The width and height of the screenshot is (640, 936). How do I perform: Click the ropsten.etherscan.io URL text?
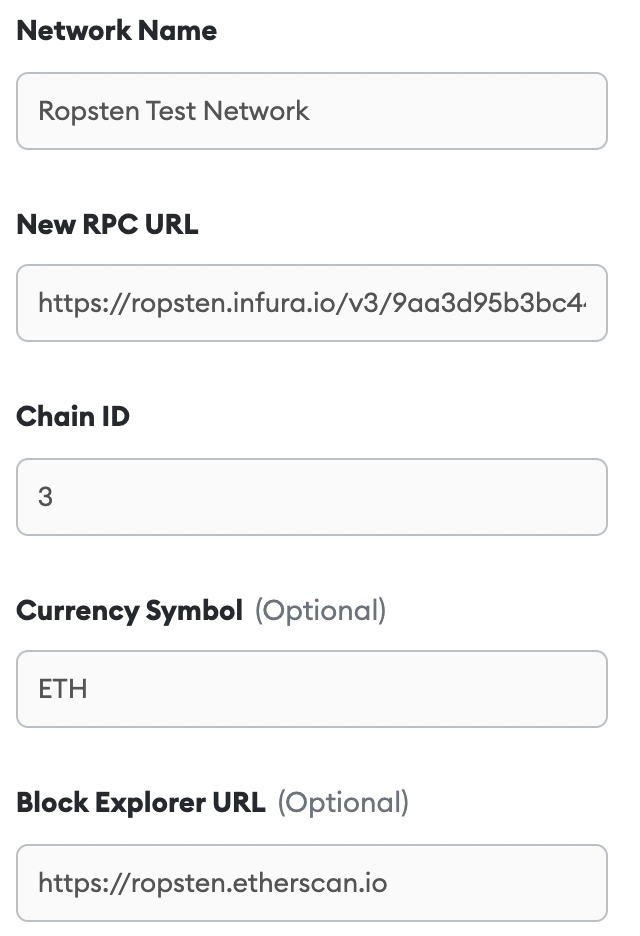[212, 883]
